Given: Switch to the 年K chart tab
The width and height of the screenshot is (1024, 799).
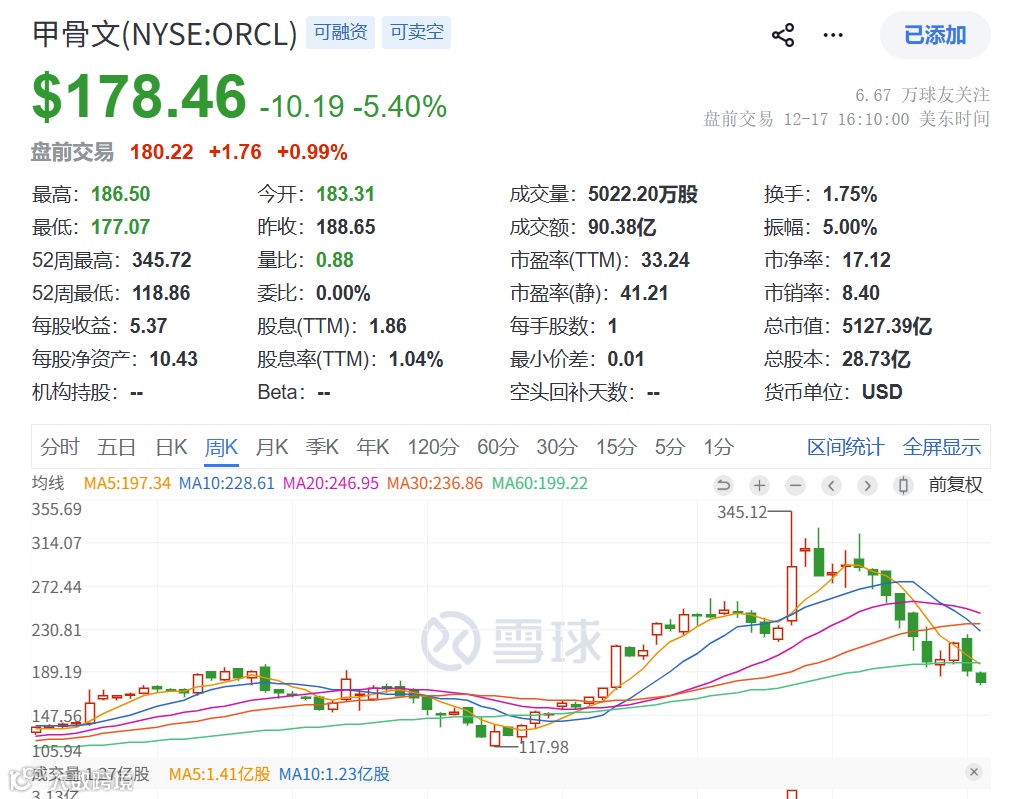Looking at the screenshot, I should (373, 447).
